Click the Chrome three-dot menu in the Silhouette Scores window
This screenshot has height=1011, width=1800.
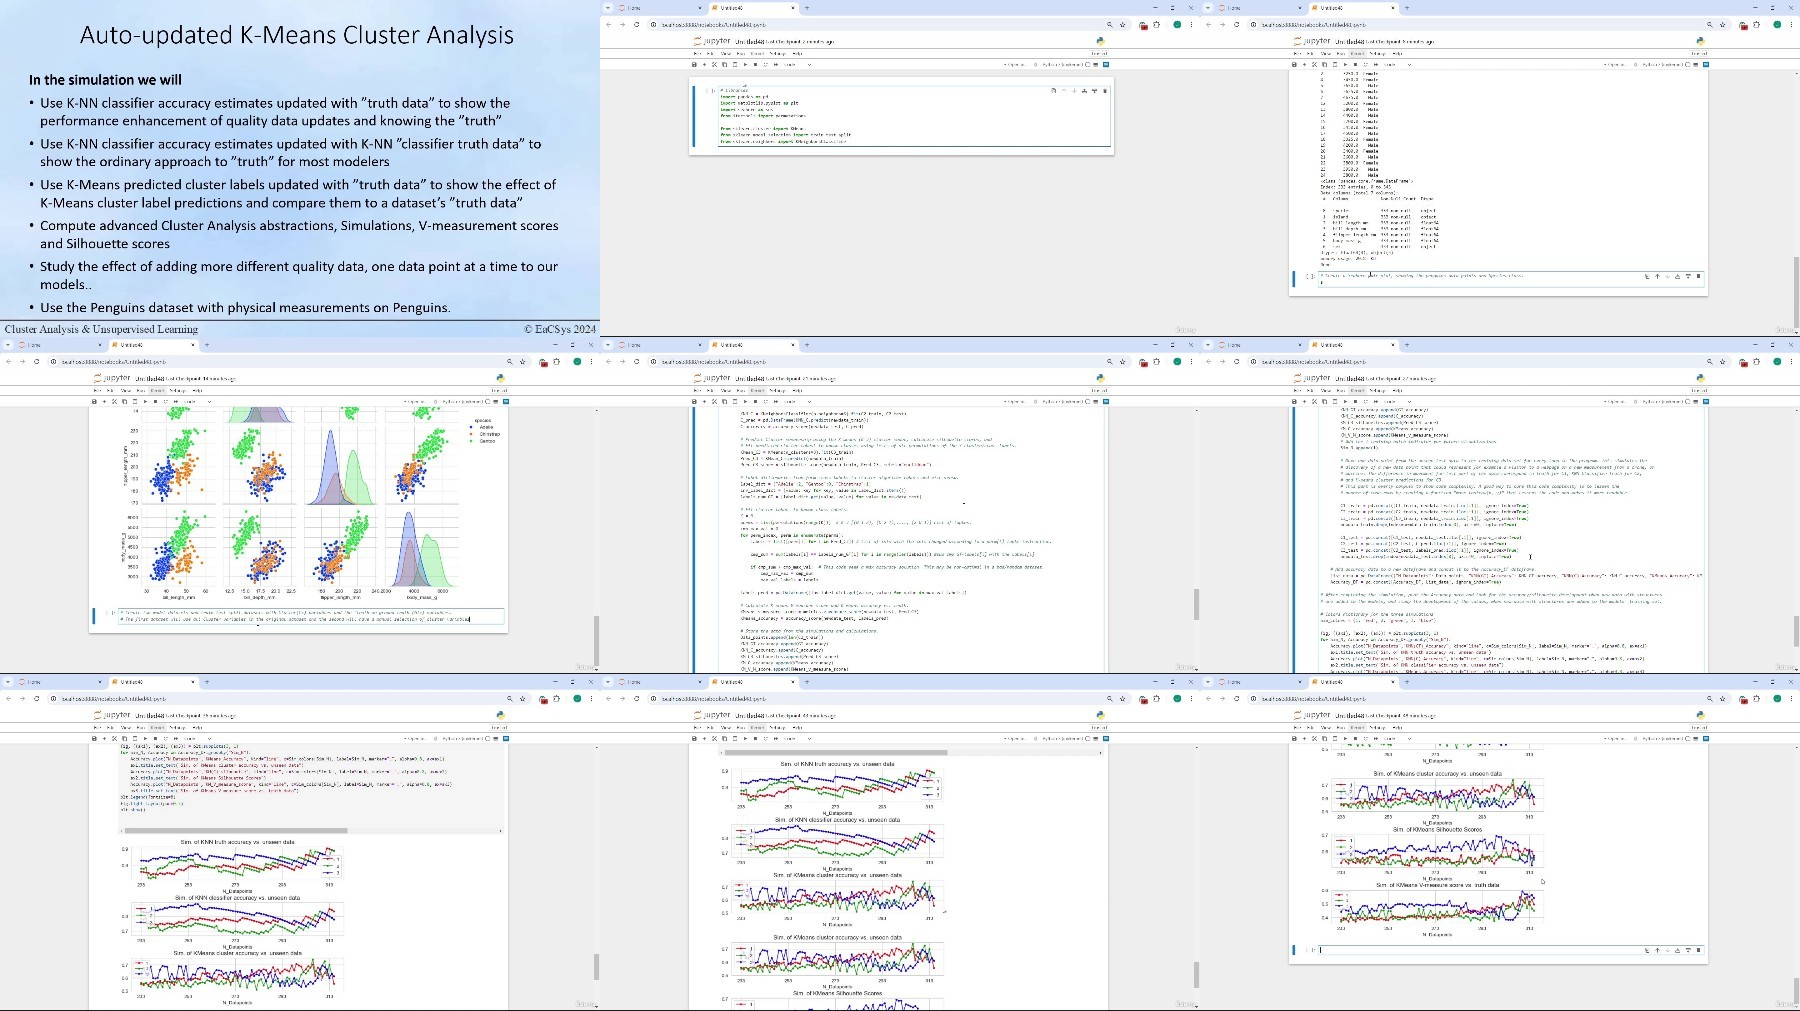coord(1791,698)
